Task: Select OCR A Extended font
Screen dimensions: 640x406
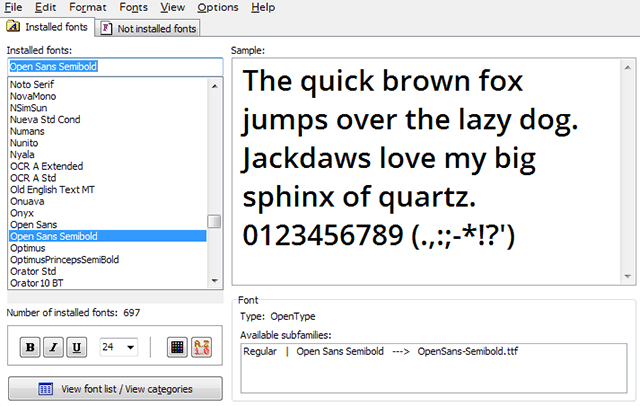Action: tap(108, 166)
